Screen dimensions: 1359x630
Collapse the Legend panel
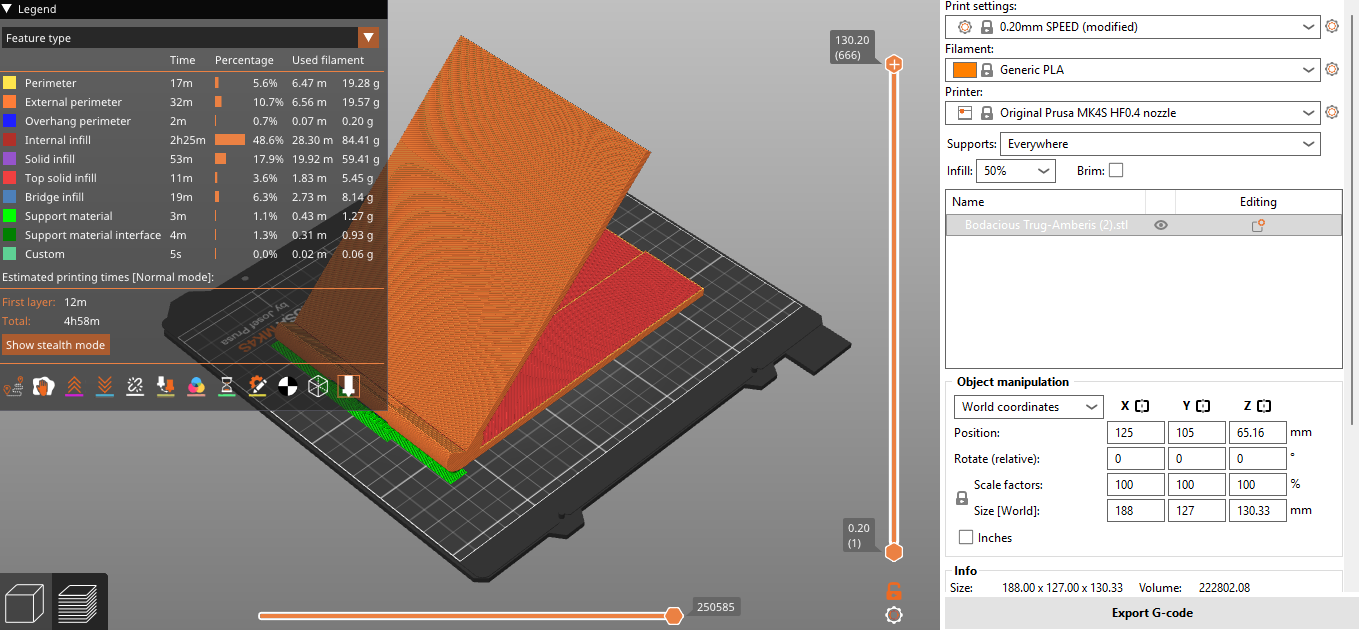(9, 9)
